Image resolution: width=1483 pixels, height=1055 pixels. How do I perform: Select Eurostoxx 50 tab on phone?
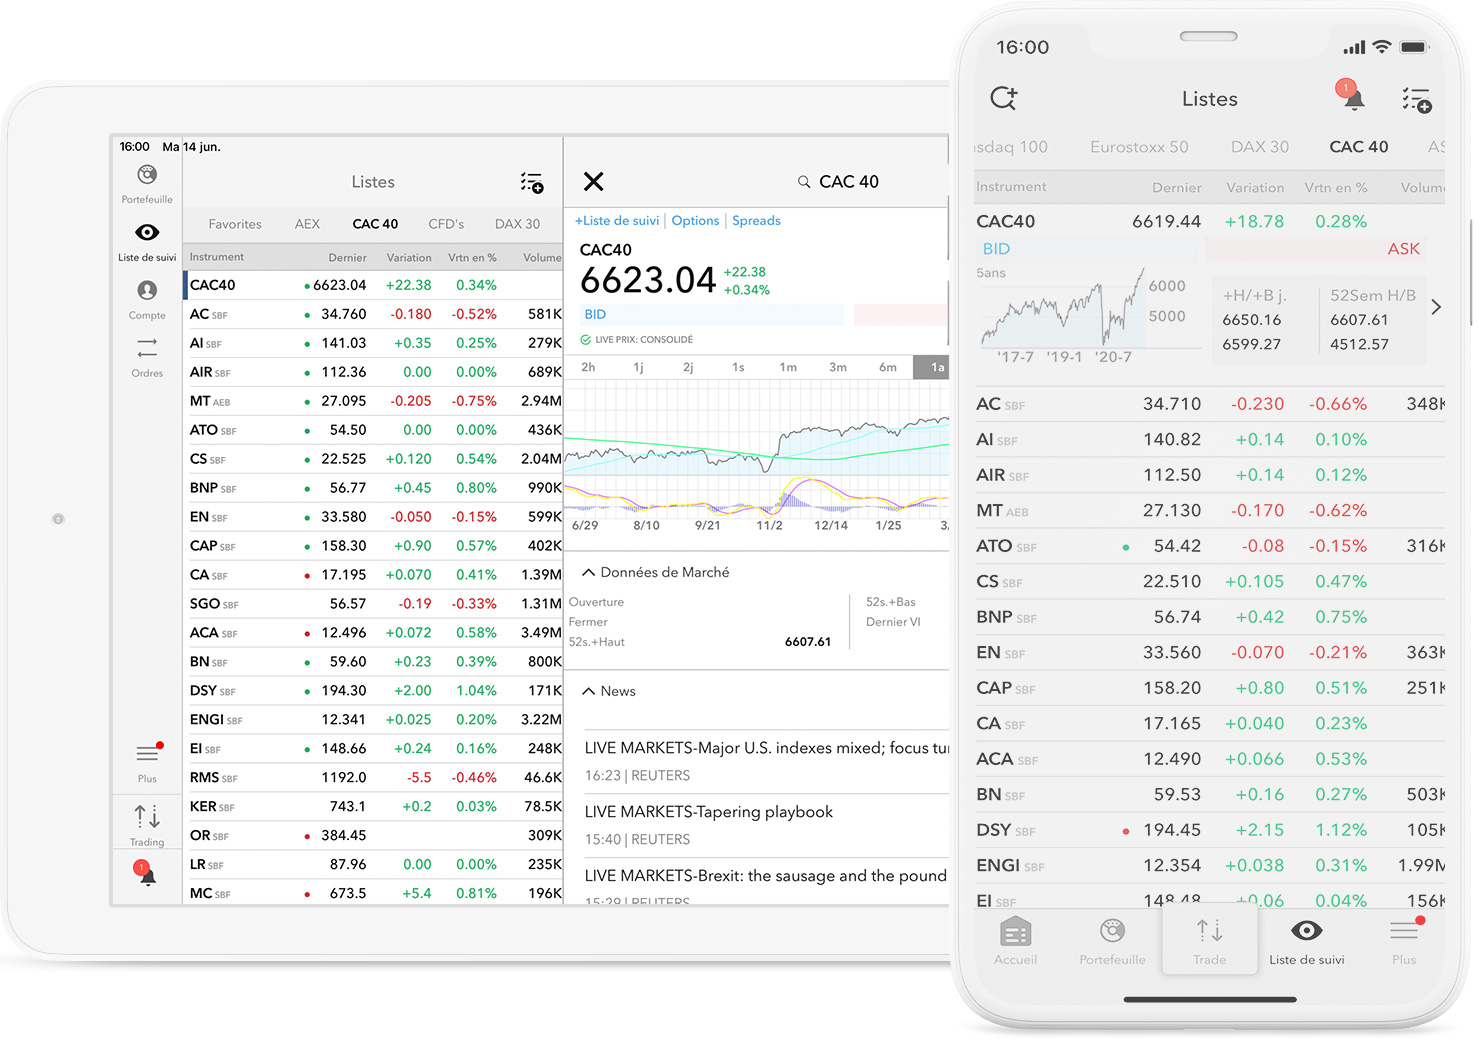pos(1139,147)
